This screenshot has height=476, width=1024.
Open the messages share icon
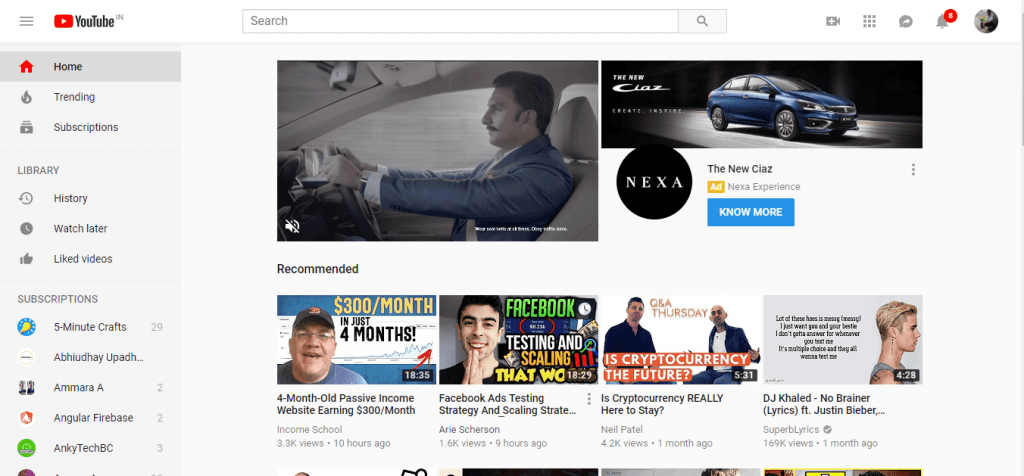(x=905, y=22)
